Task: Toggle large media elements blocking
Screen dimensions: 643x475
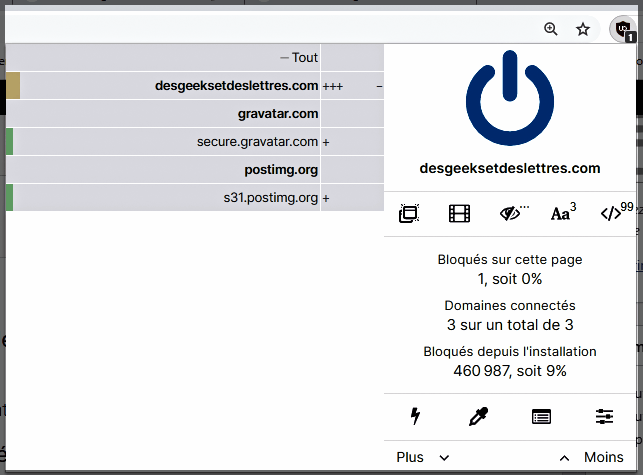Action: point(459,213)
